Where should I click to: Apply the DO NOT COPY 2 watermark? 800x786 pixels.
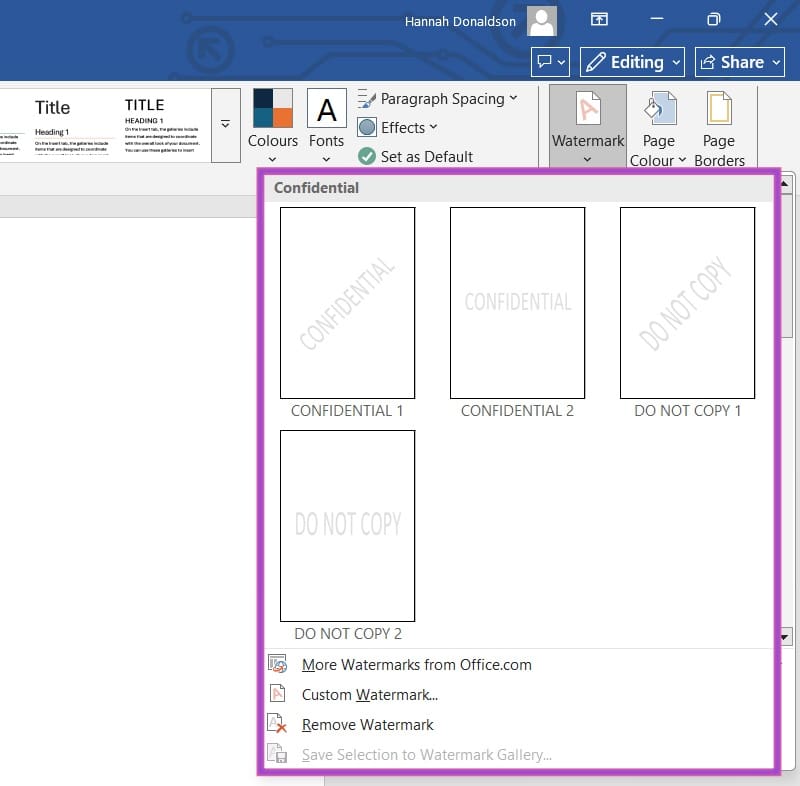pos(347,525)
